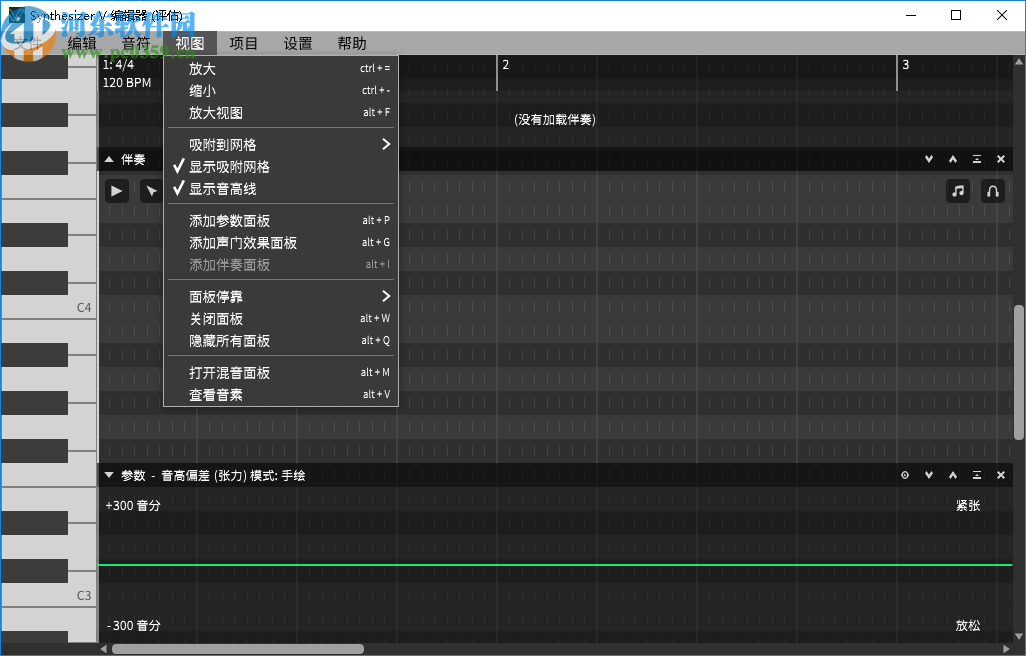Image resolution: width=1026 pixels, height=656 pixels.
Task: Open the 项目 menu
Action: tap(243, 43)
